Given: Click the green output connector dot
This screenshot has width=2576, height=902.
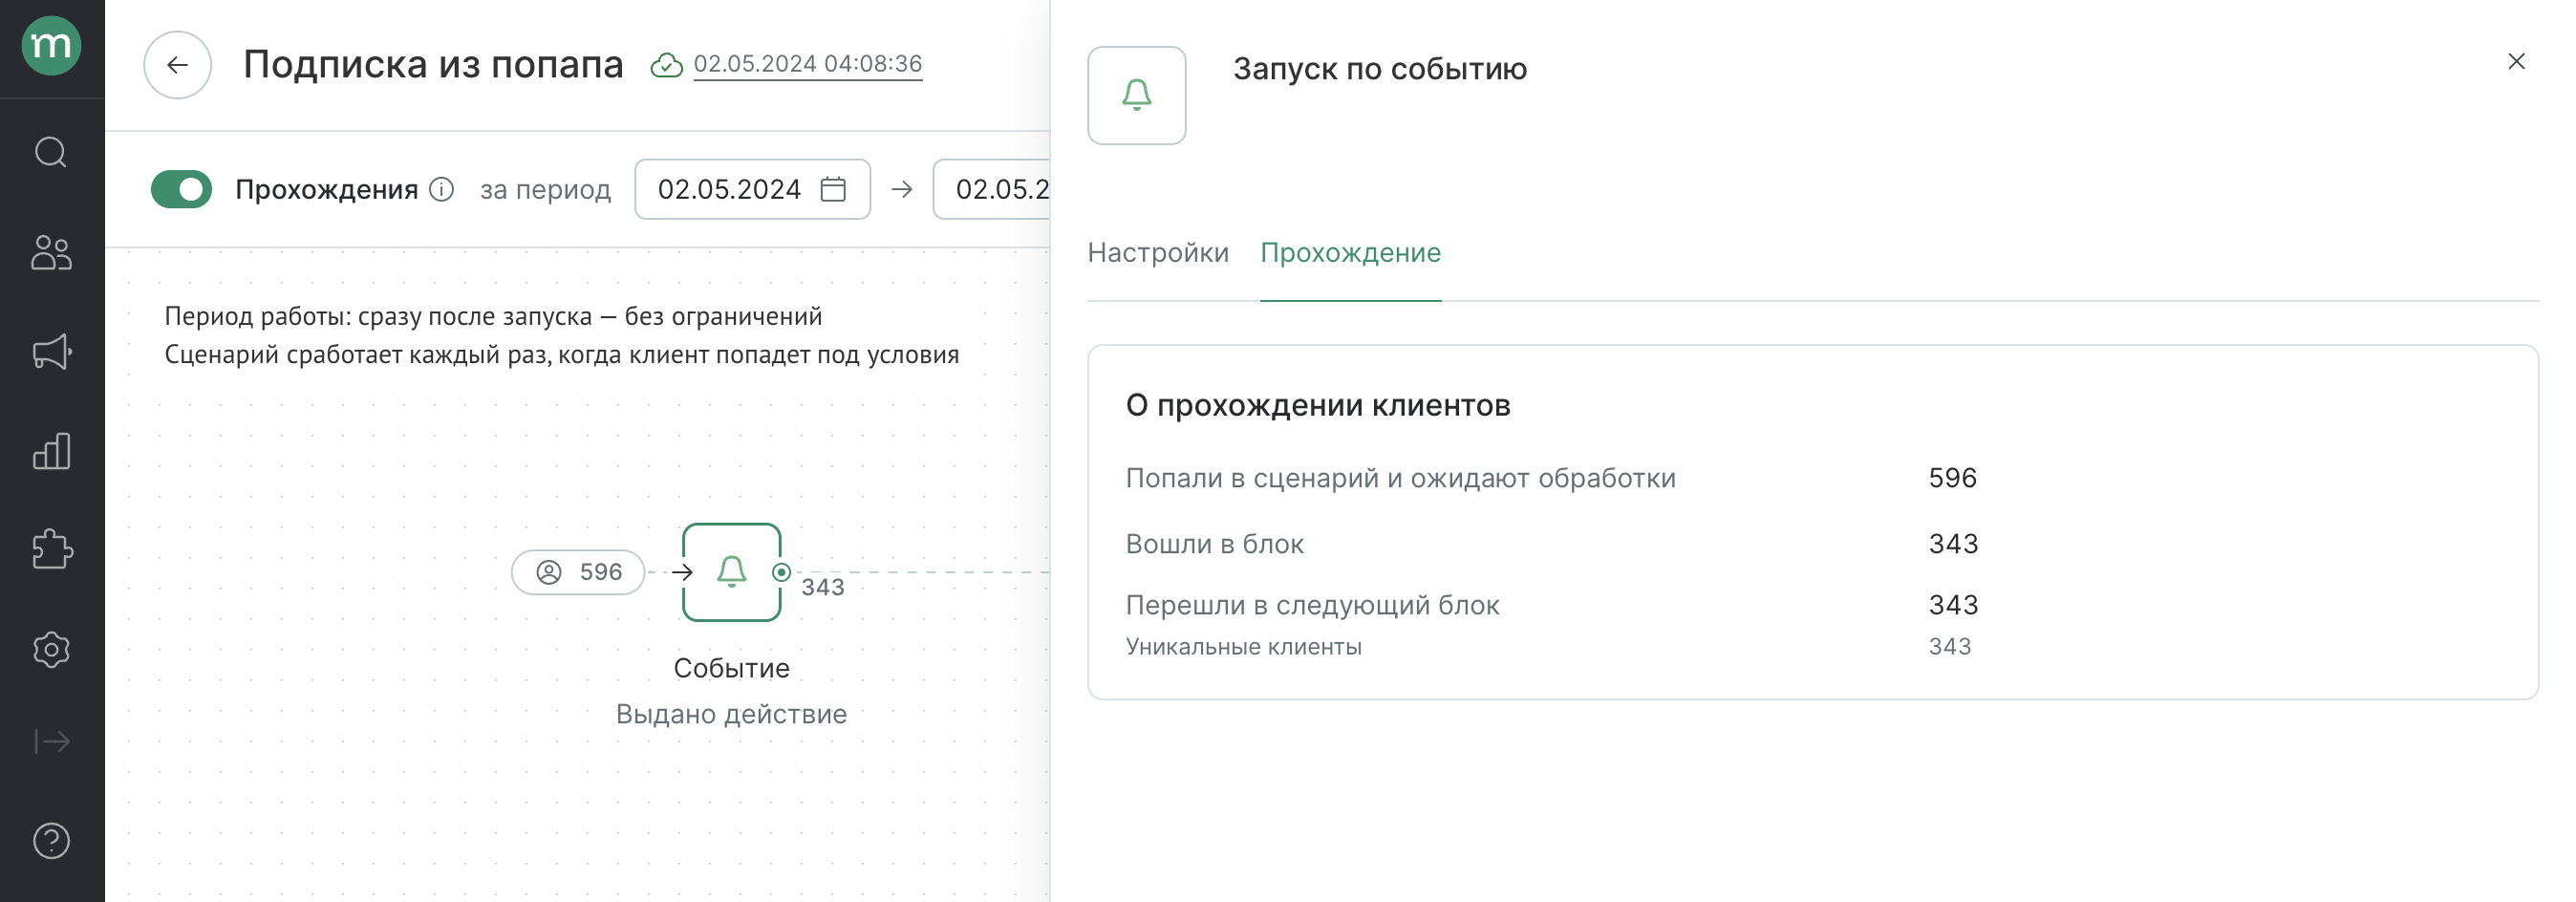Looking at the screenshot, I should (781, 572).
